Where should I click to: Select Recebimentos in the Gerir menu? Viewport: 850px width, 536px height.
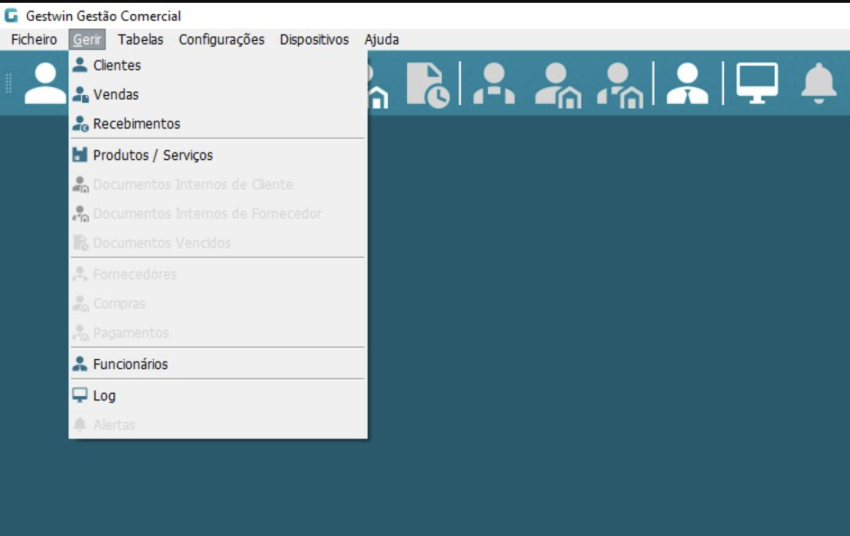tap(136, 124)
